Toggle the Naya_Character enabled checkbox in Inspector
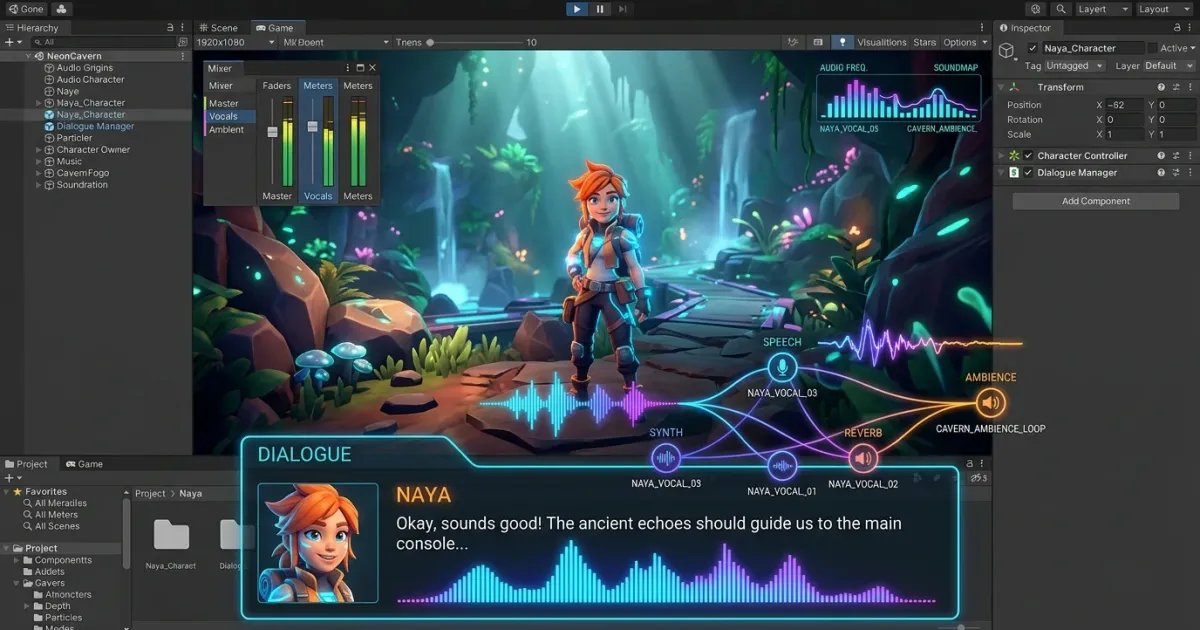 pos(1033,48)
